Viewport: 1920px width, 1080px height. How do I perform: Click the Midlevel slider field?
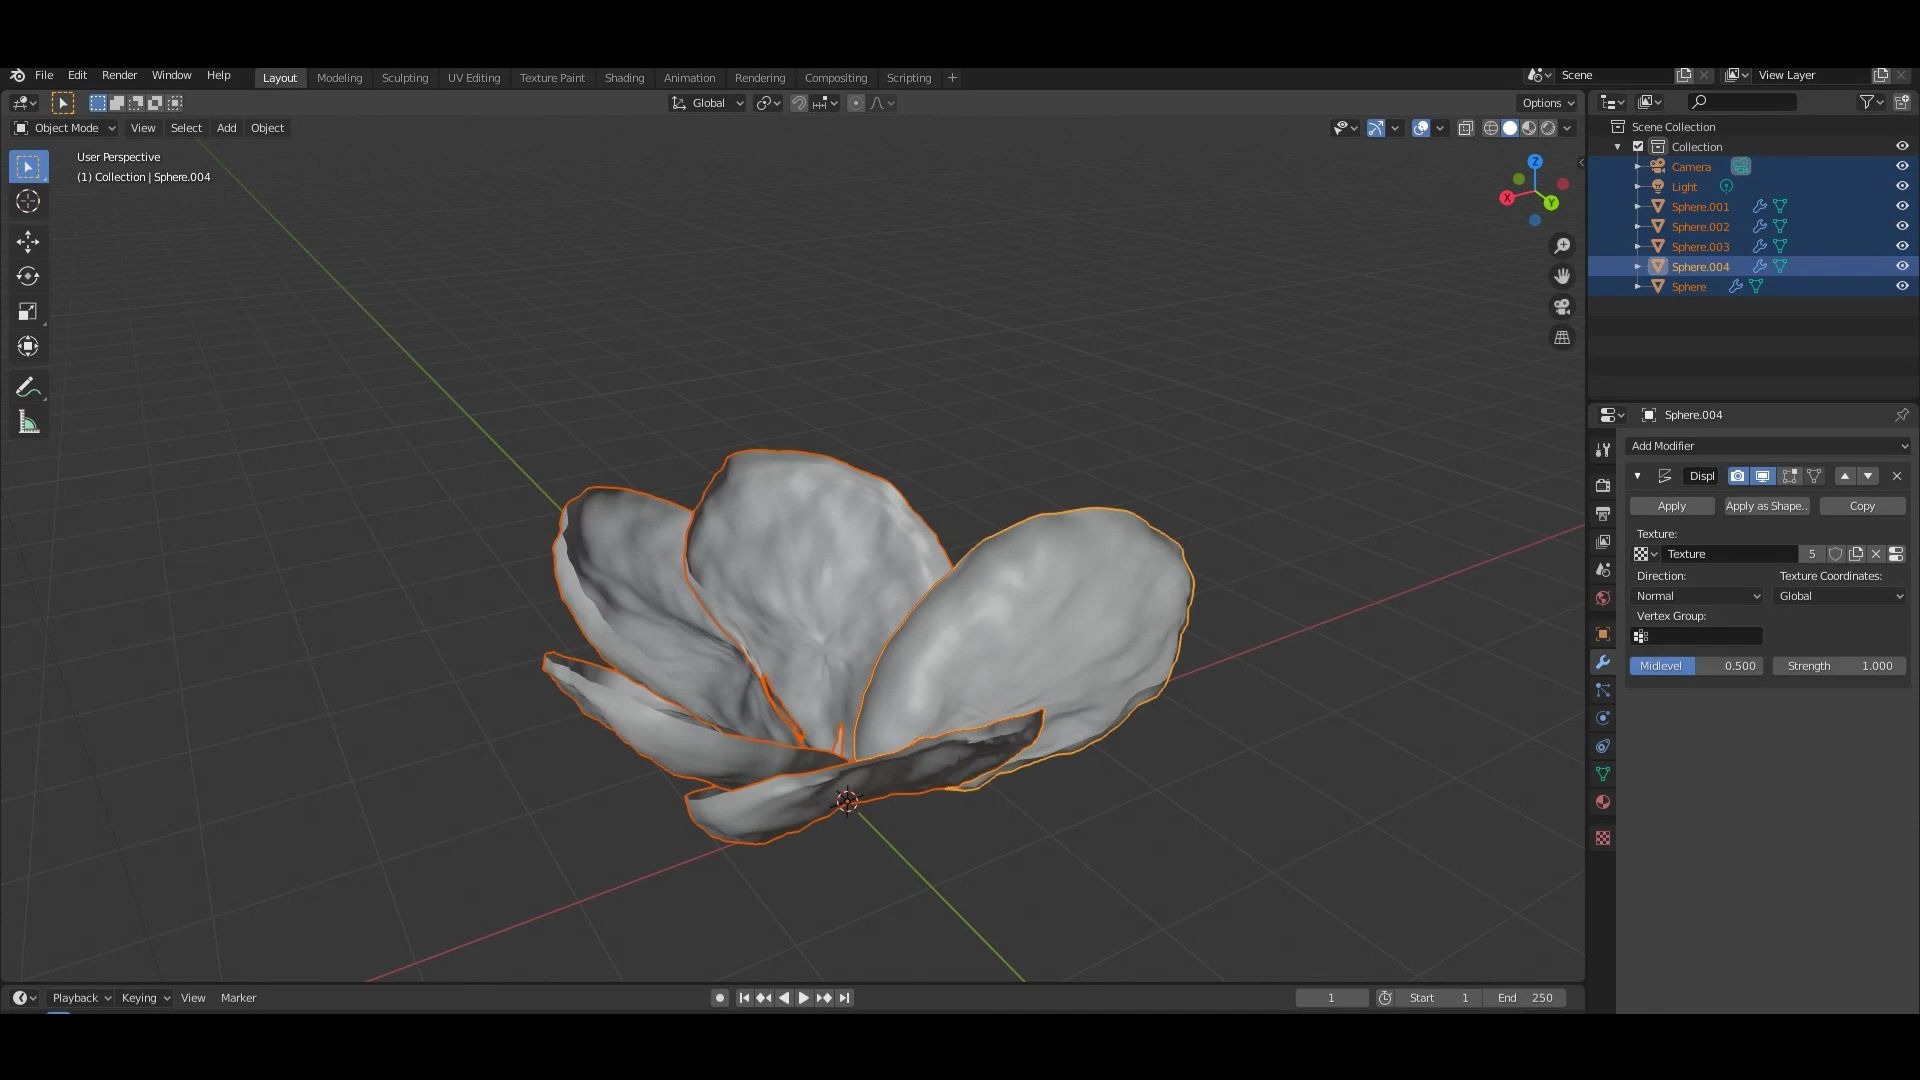click(x=1695, y=665)
